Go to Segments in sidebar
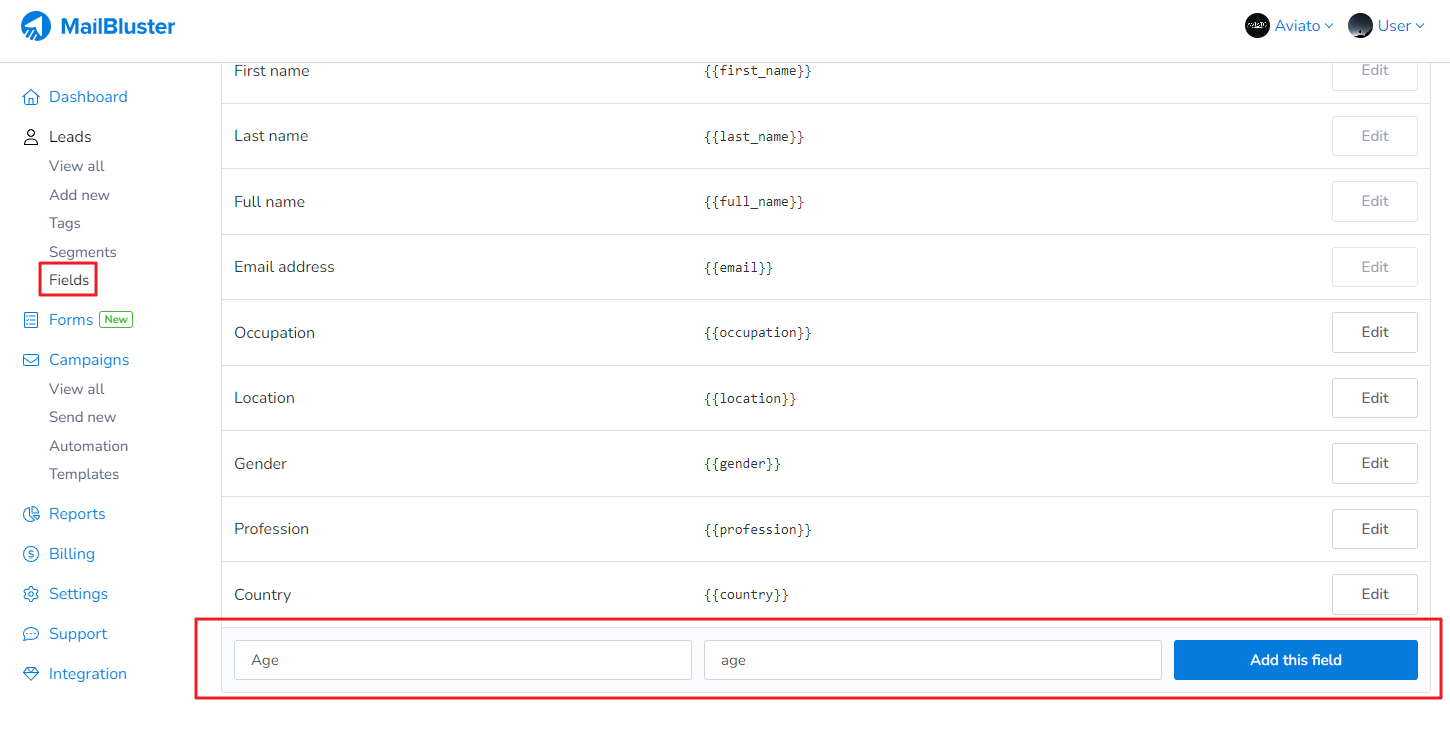Viewport: 1450px width, 739px height. tap(82, 252)
